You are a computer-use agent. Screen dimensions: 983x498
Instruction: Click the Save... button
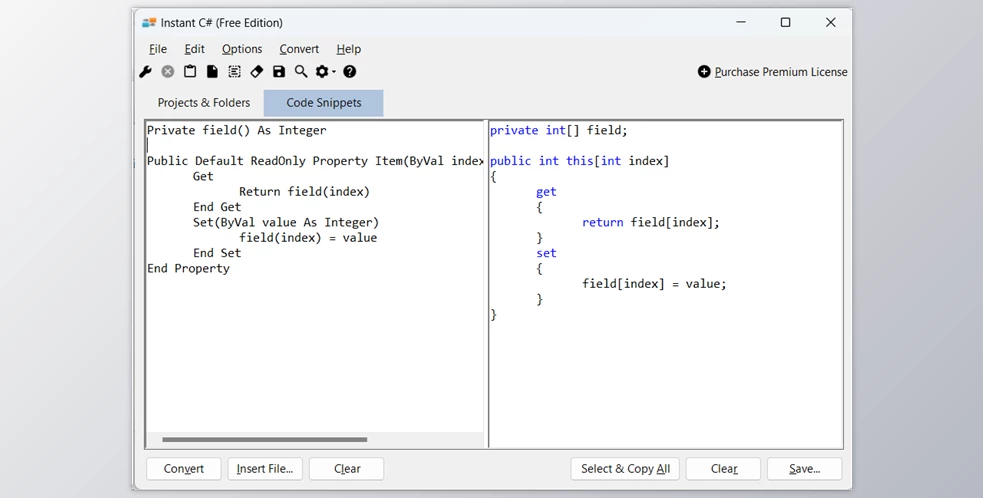tap(804, 469)
